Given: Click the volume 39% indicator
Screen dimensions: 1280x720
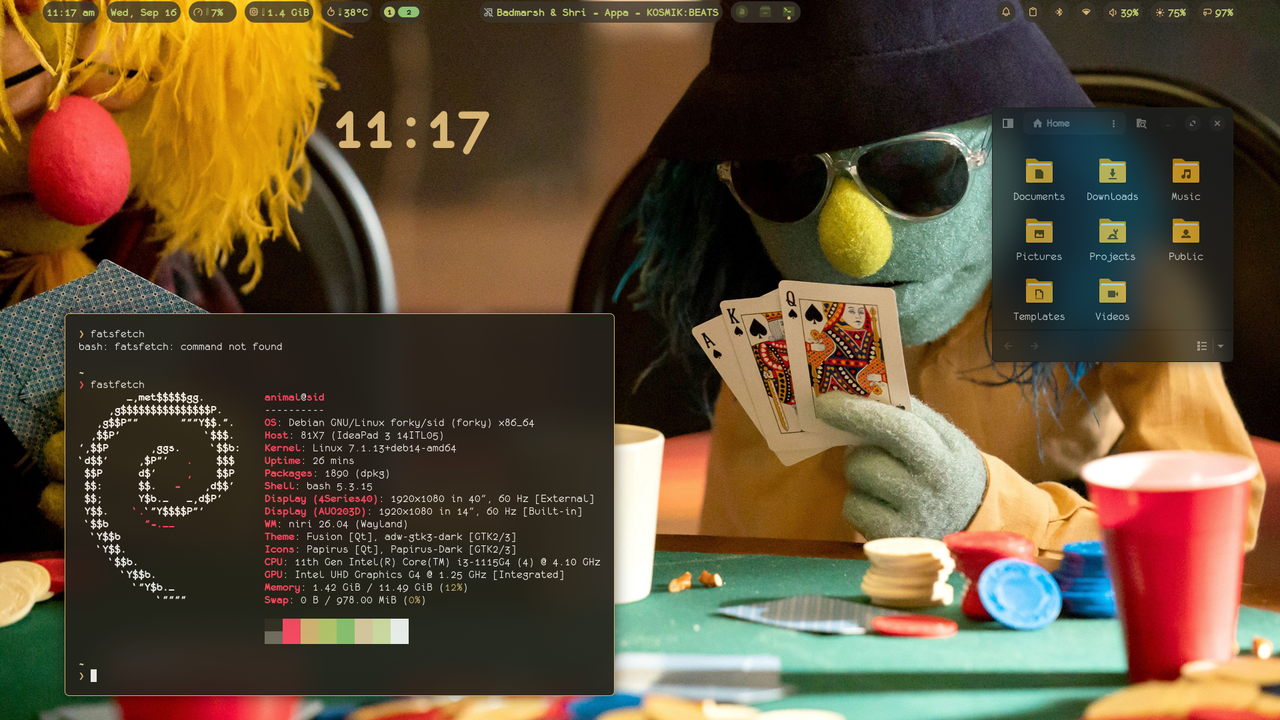Looking at the screenshot, I should [1124, 12].
